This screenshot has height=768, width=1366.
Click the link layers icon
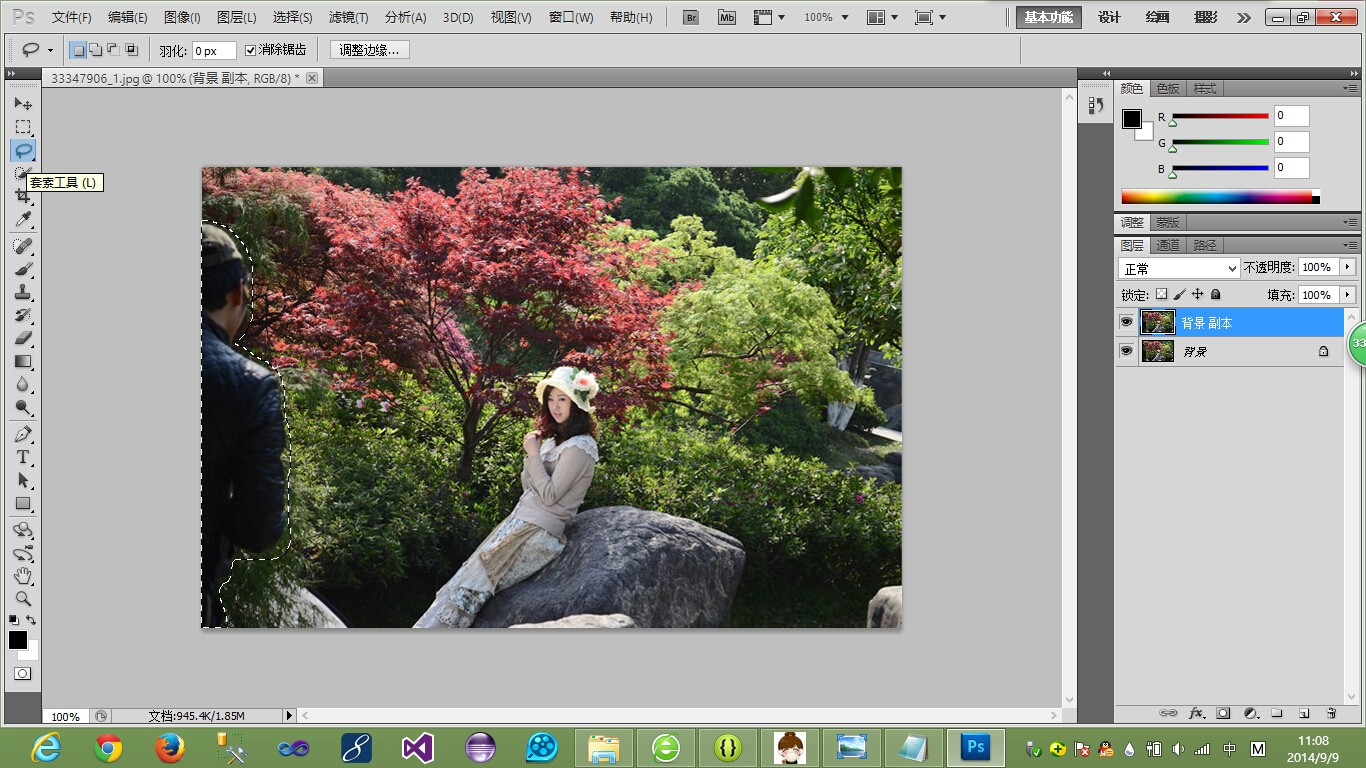(x=1168, y=713)
